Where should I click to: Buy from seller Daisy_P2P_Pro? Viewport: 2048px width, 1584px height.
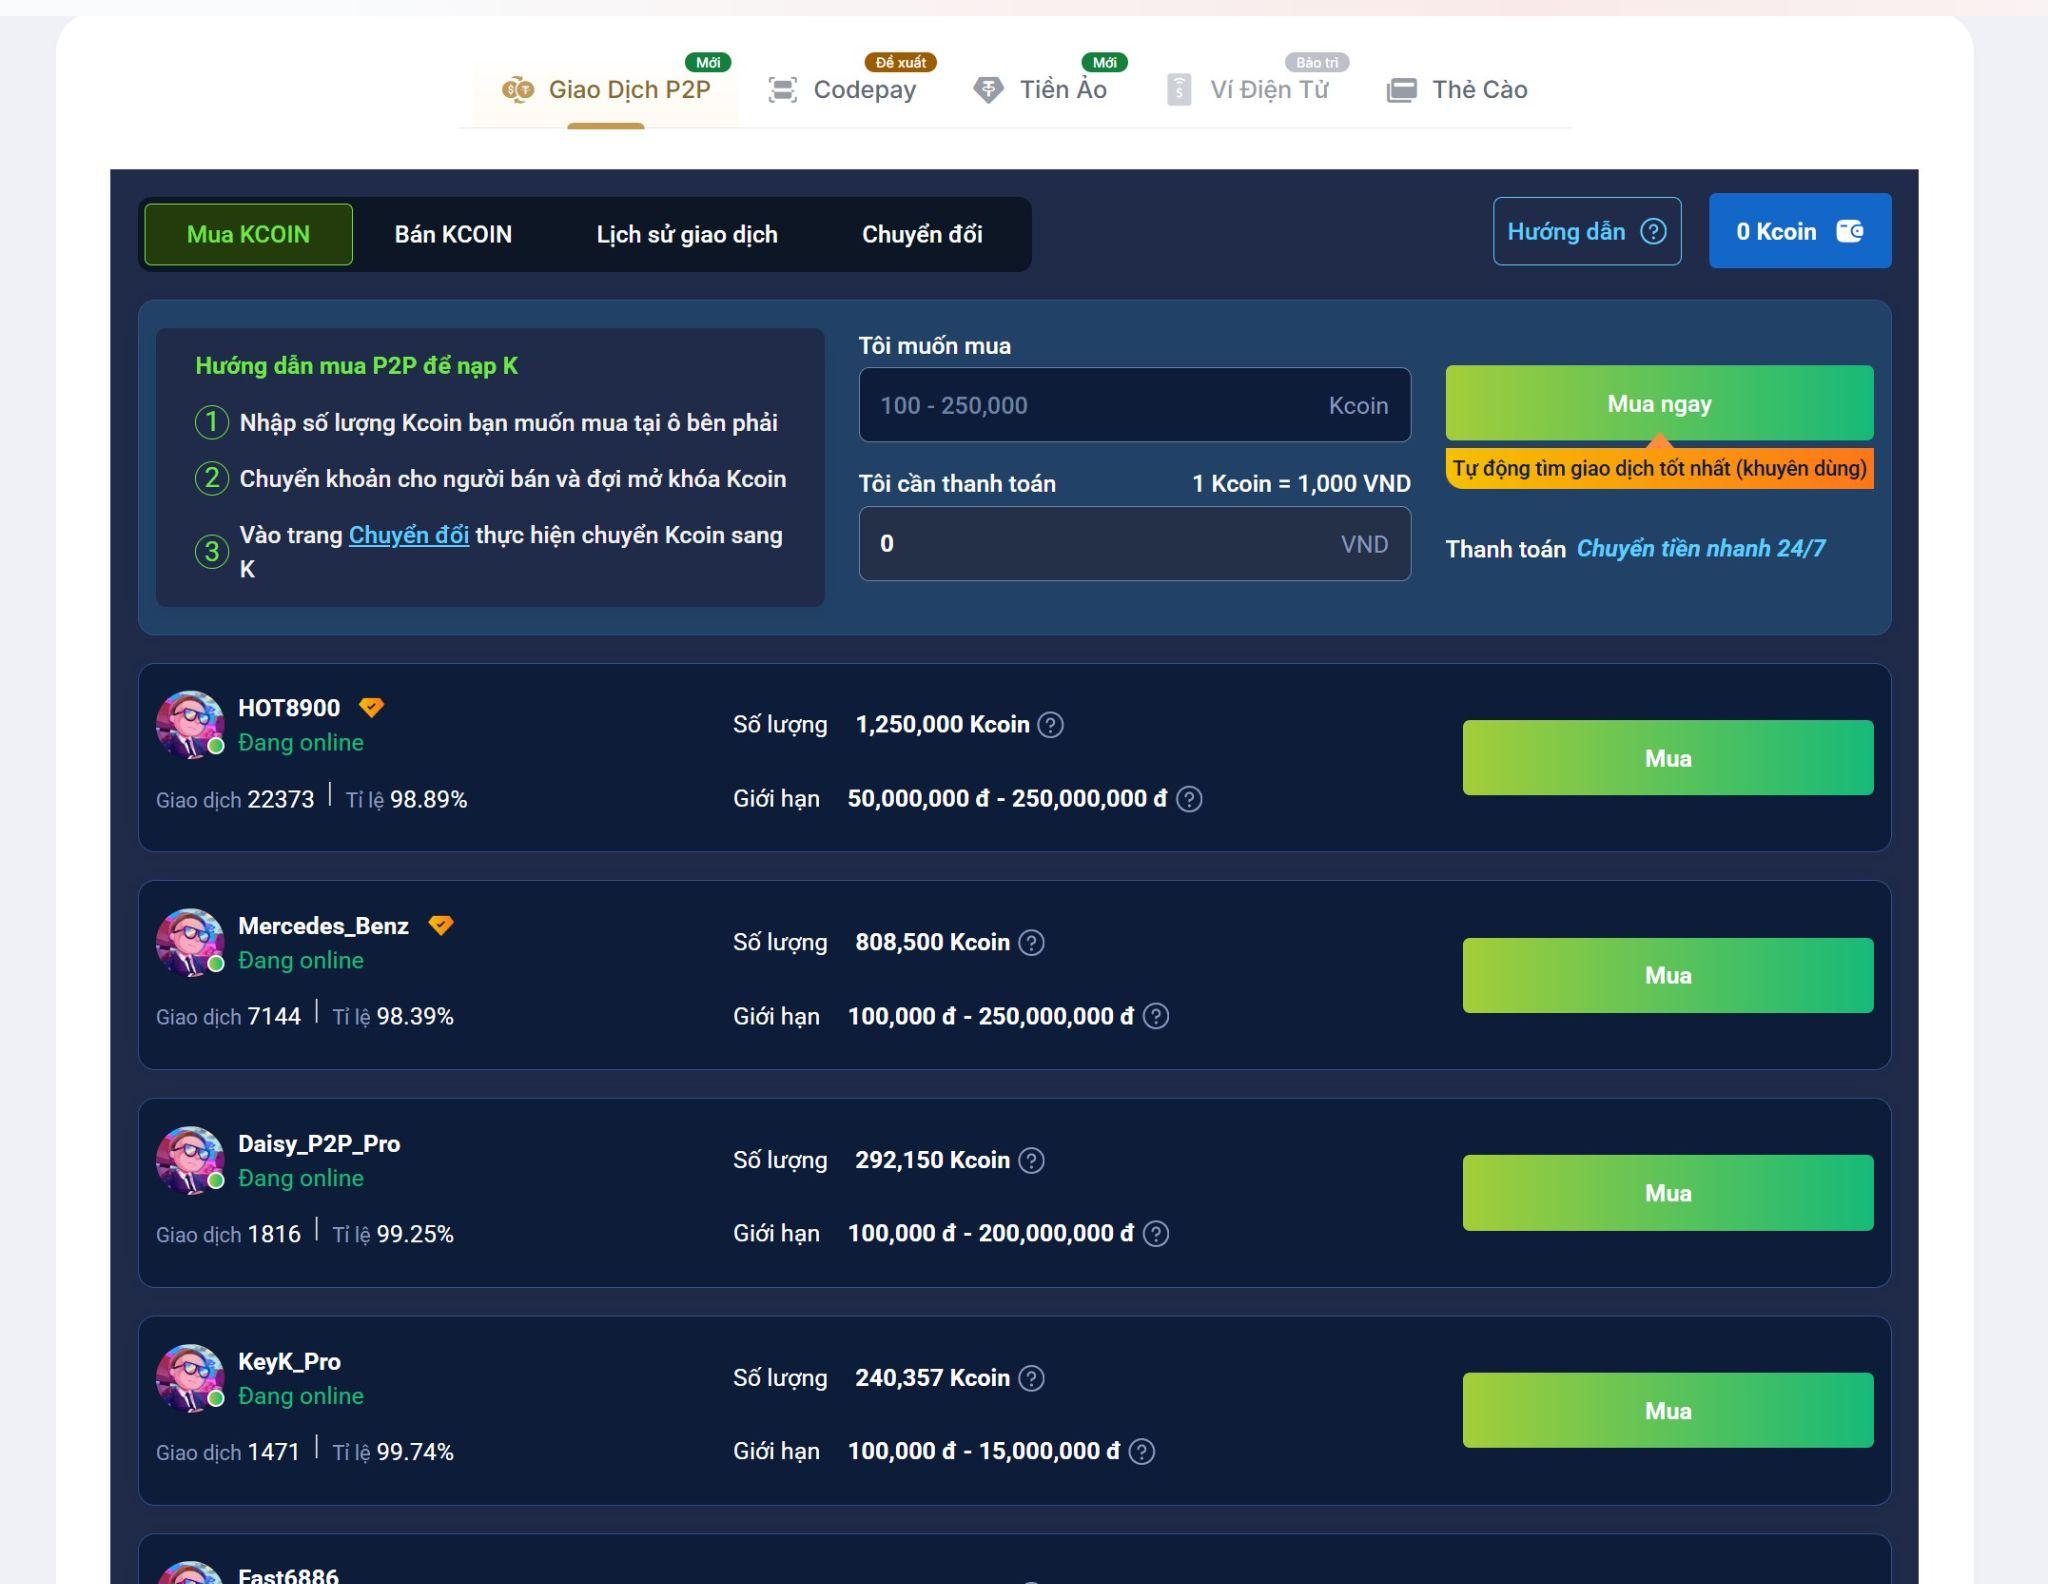point(1667,1193)
